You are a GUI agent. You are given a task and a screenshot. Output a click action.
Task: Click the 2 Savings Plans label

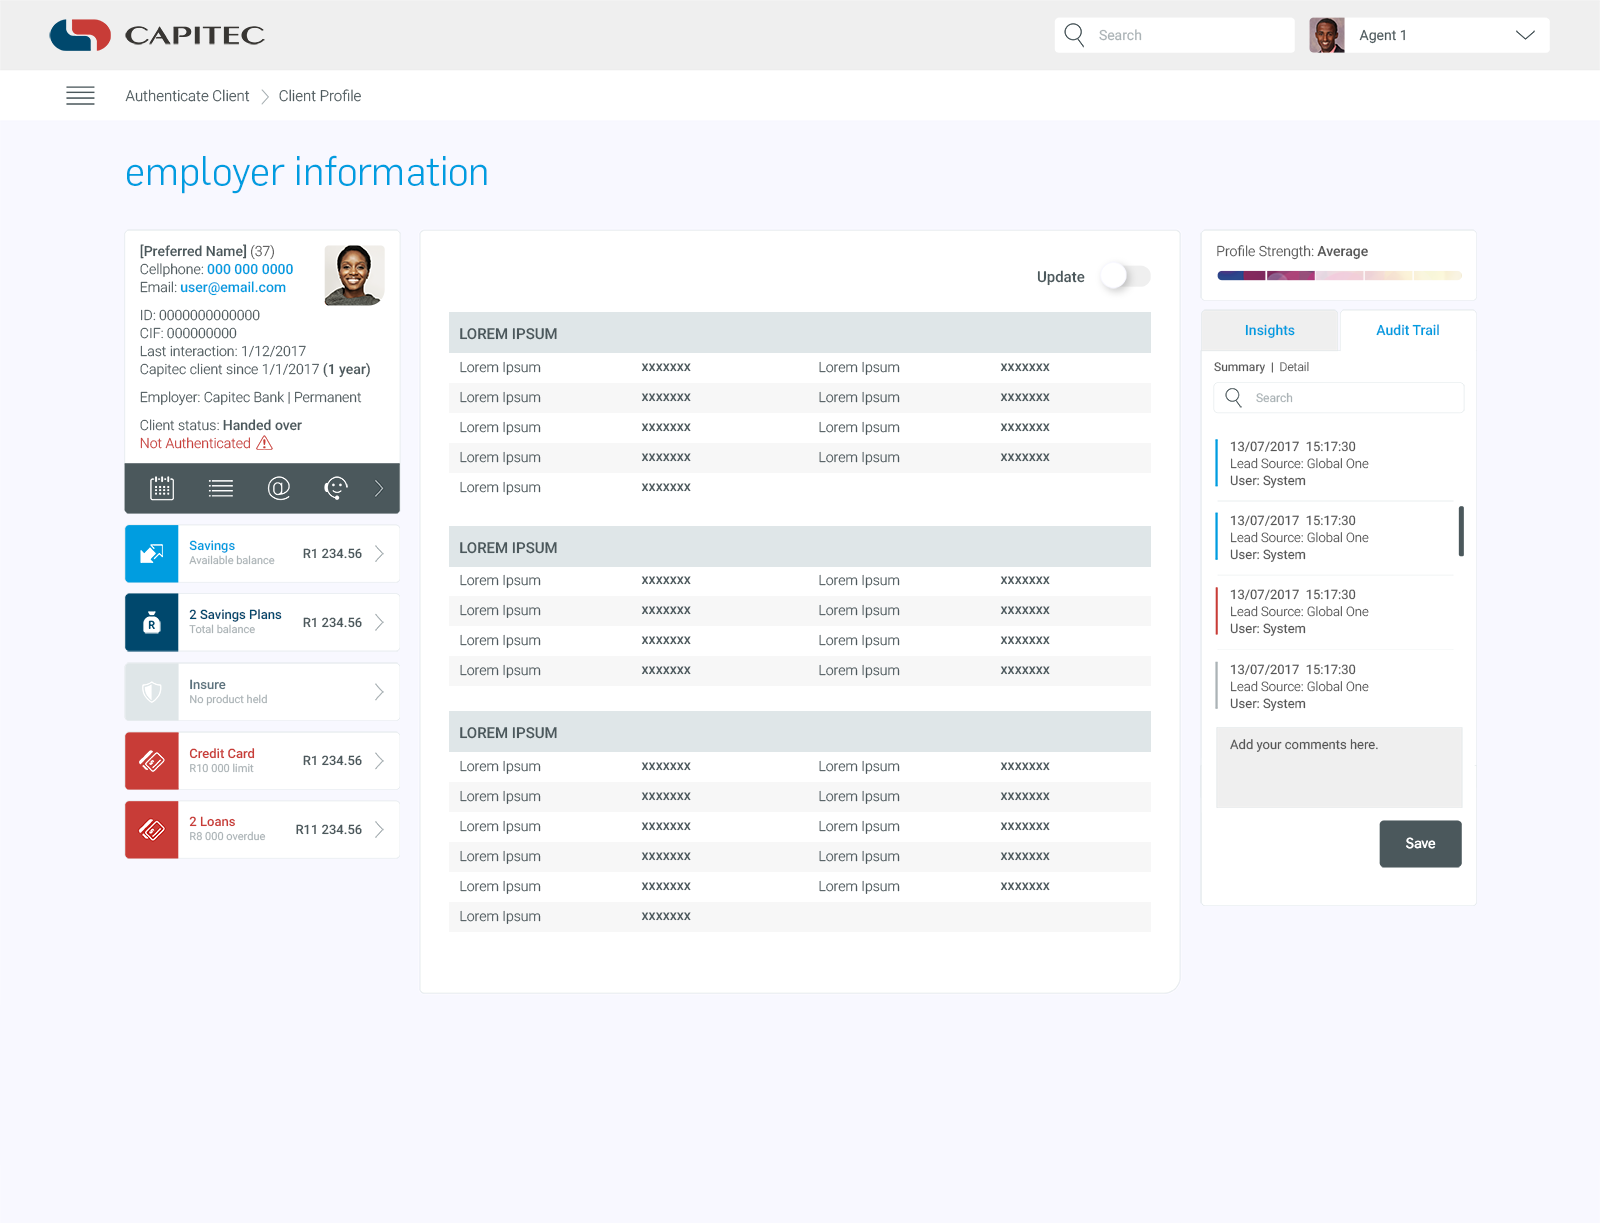coord(235,615)
